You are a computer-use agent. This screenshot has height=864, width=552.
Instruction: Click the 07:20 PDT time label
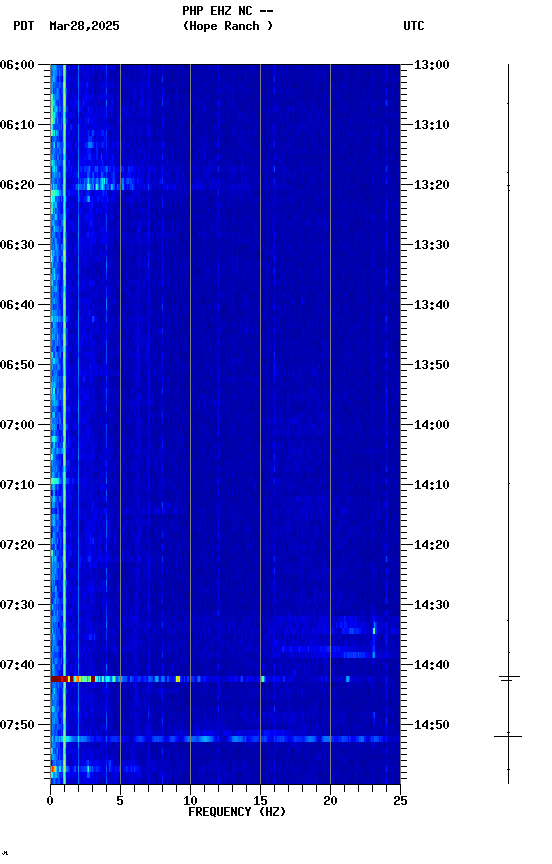(x=17, y=545)
